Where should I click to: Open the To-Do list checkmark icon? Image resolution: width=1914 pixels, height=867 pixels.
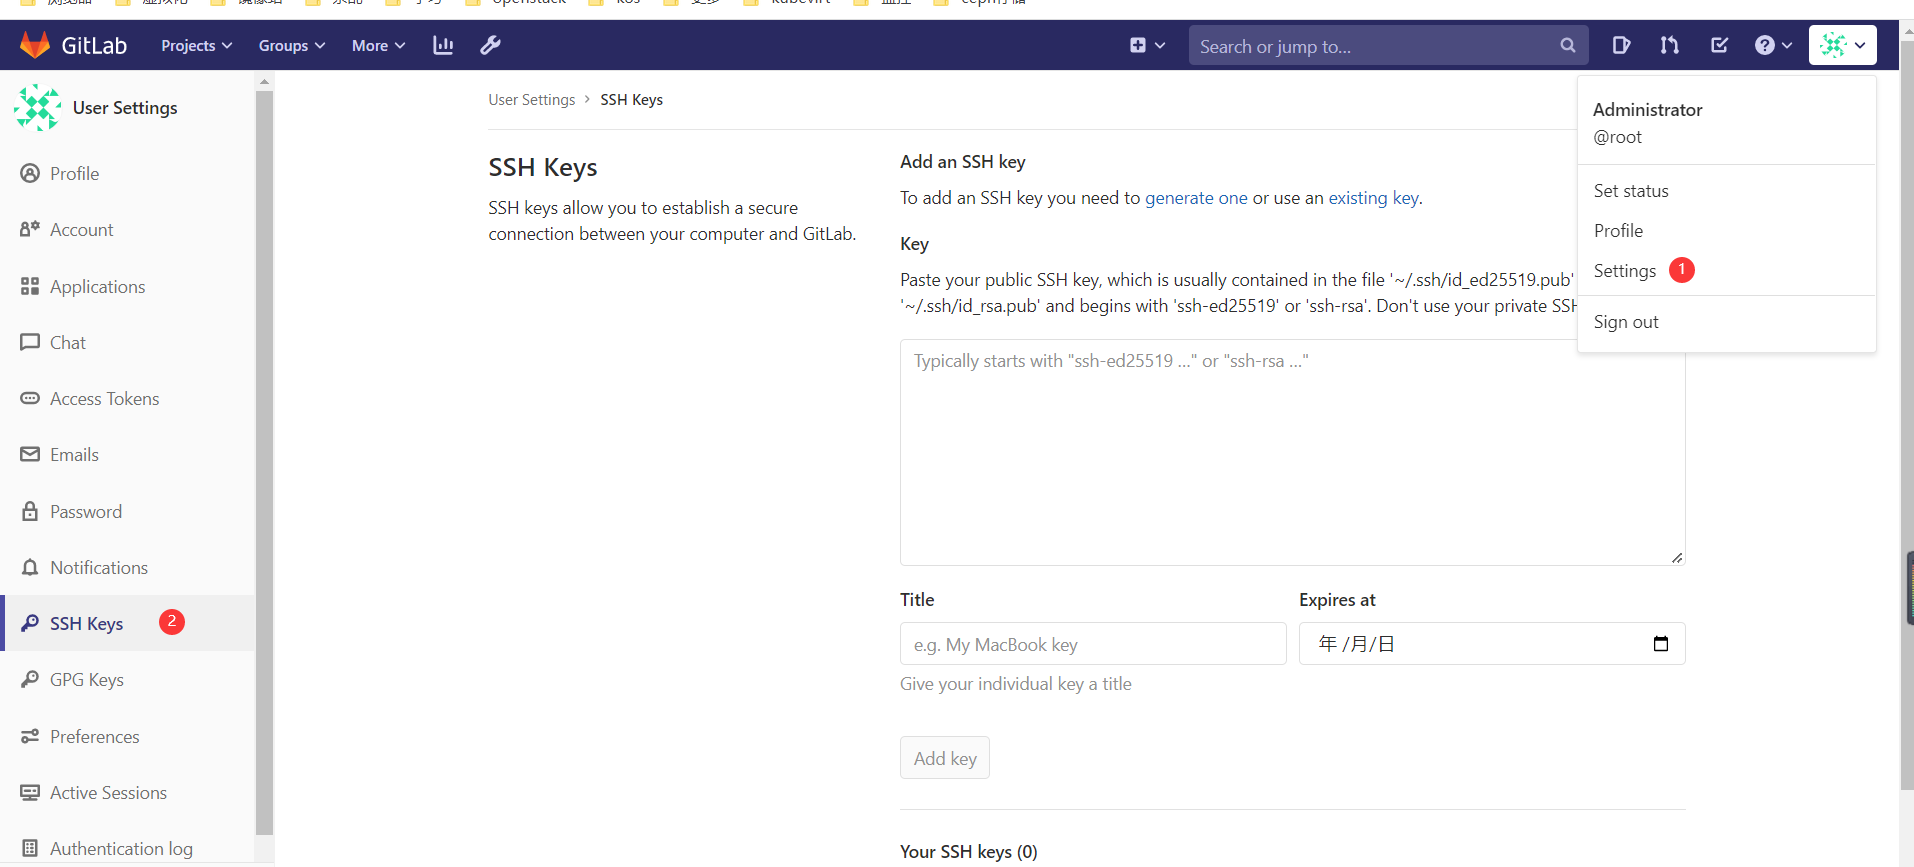coord(1719,45)
